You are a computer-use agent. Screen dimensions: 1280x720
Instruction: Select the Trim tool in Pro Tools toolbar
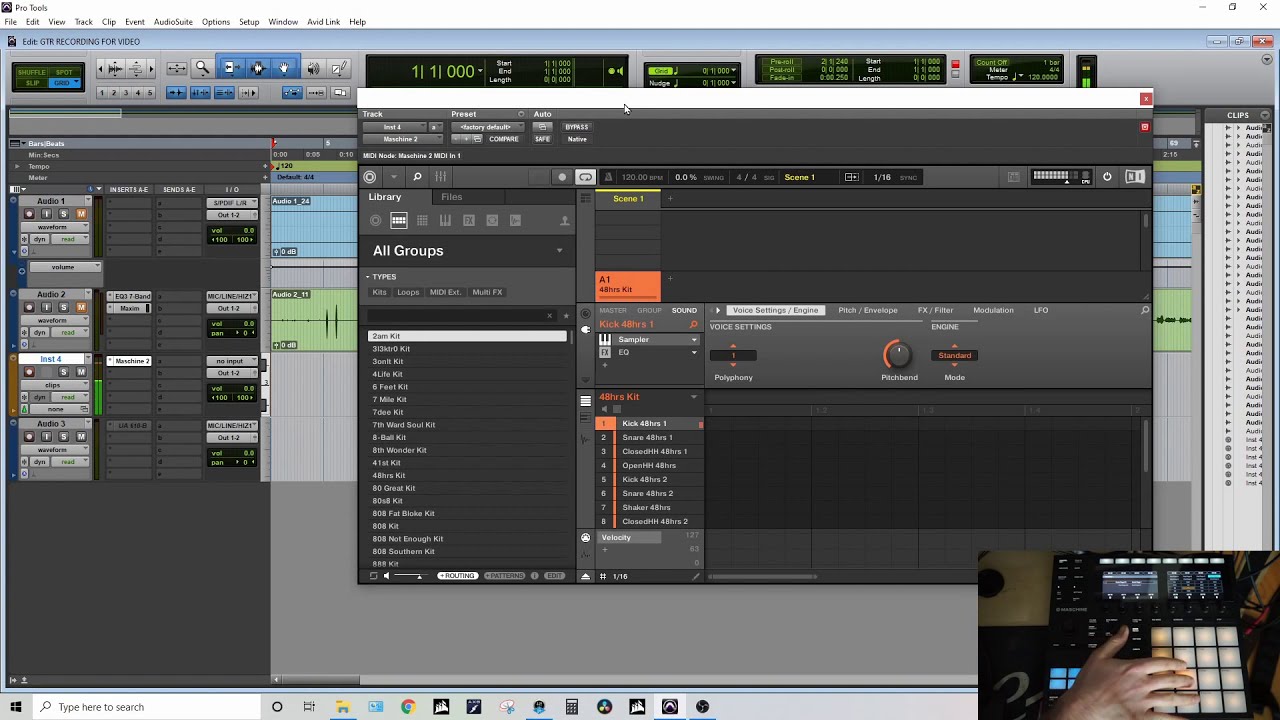tap(230, 68)
